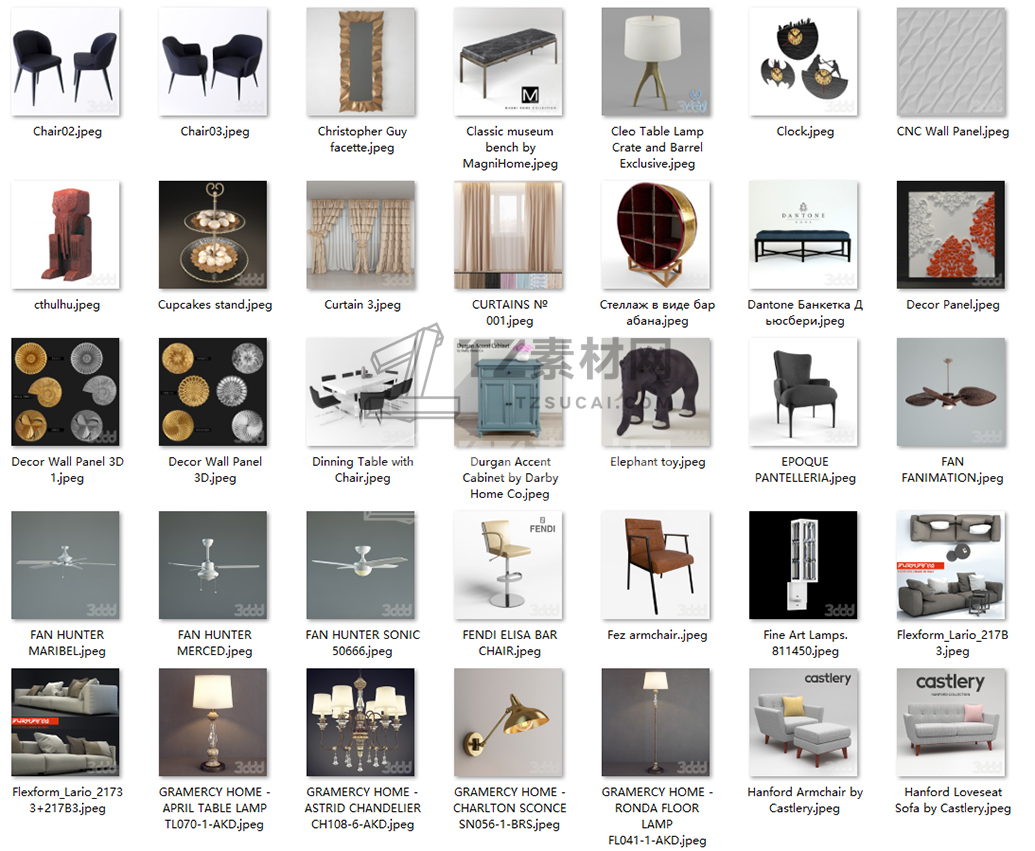Select the GRAMERCY HOME CHARLTON SCONCE thumbnail
Viewport: 1035px width, 851px height.
[x=508, y=722]
